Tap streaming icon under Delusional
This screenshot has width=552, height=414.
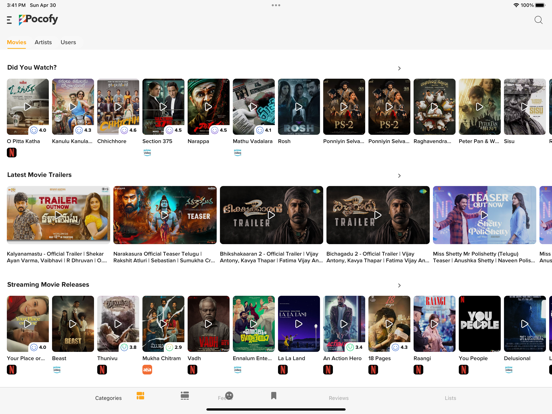tap(509, 370)
